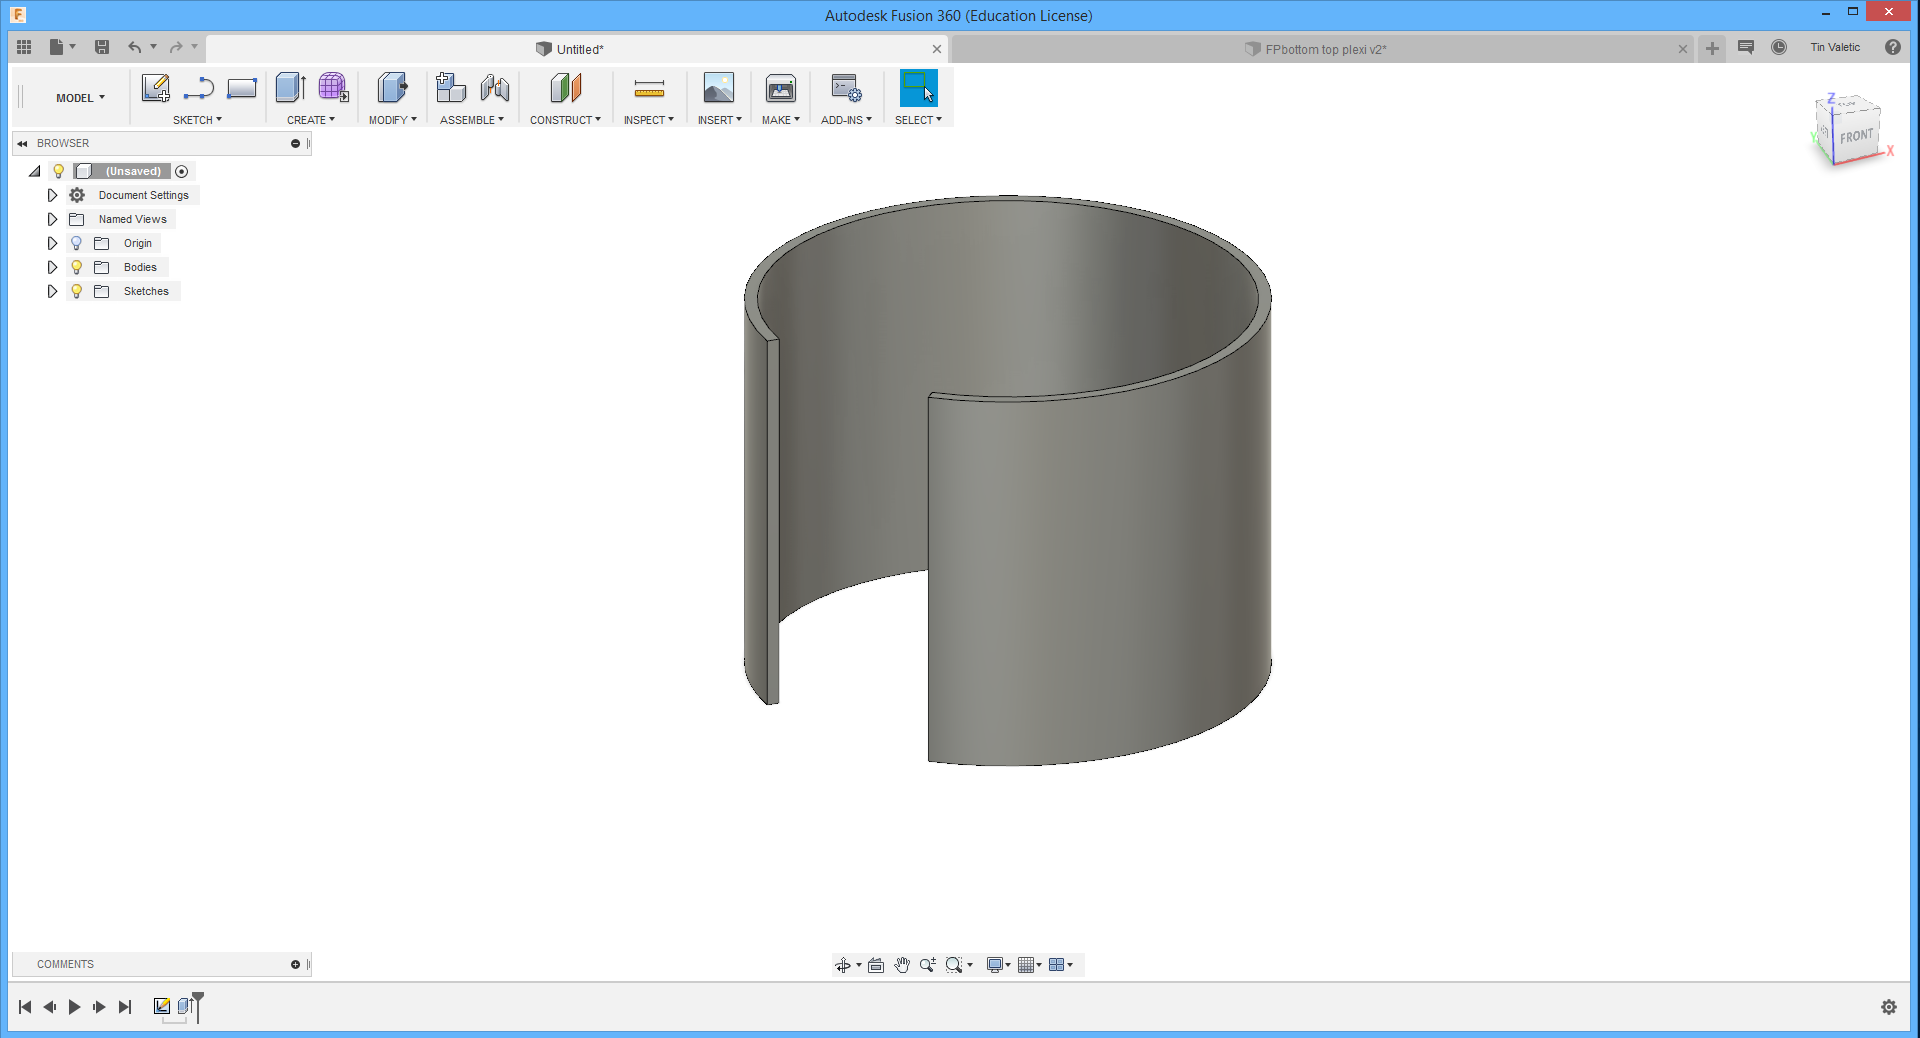Open the Help question mark icon

[x=1893, y=47]
